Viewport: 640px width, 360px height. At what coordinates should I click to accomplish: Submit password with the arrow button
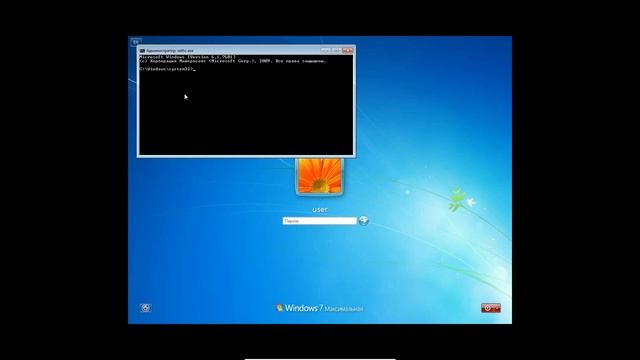(363, 220)
